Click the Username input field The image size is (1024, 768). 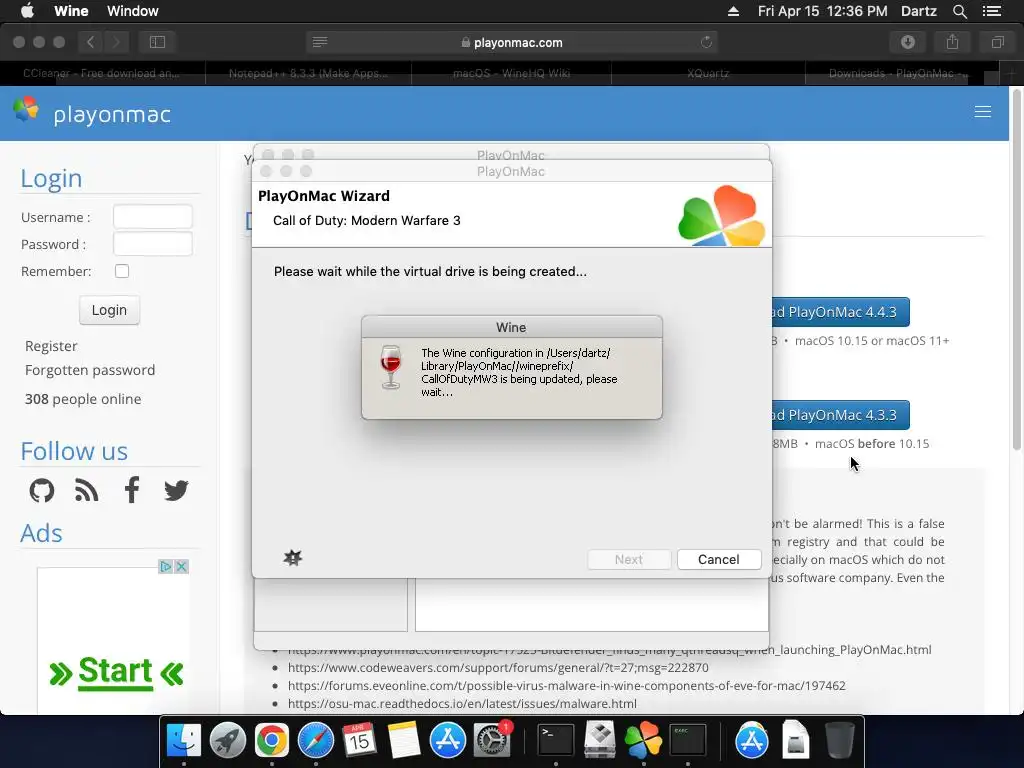pyautogui.click(x=153, y=217)
